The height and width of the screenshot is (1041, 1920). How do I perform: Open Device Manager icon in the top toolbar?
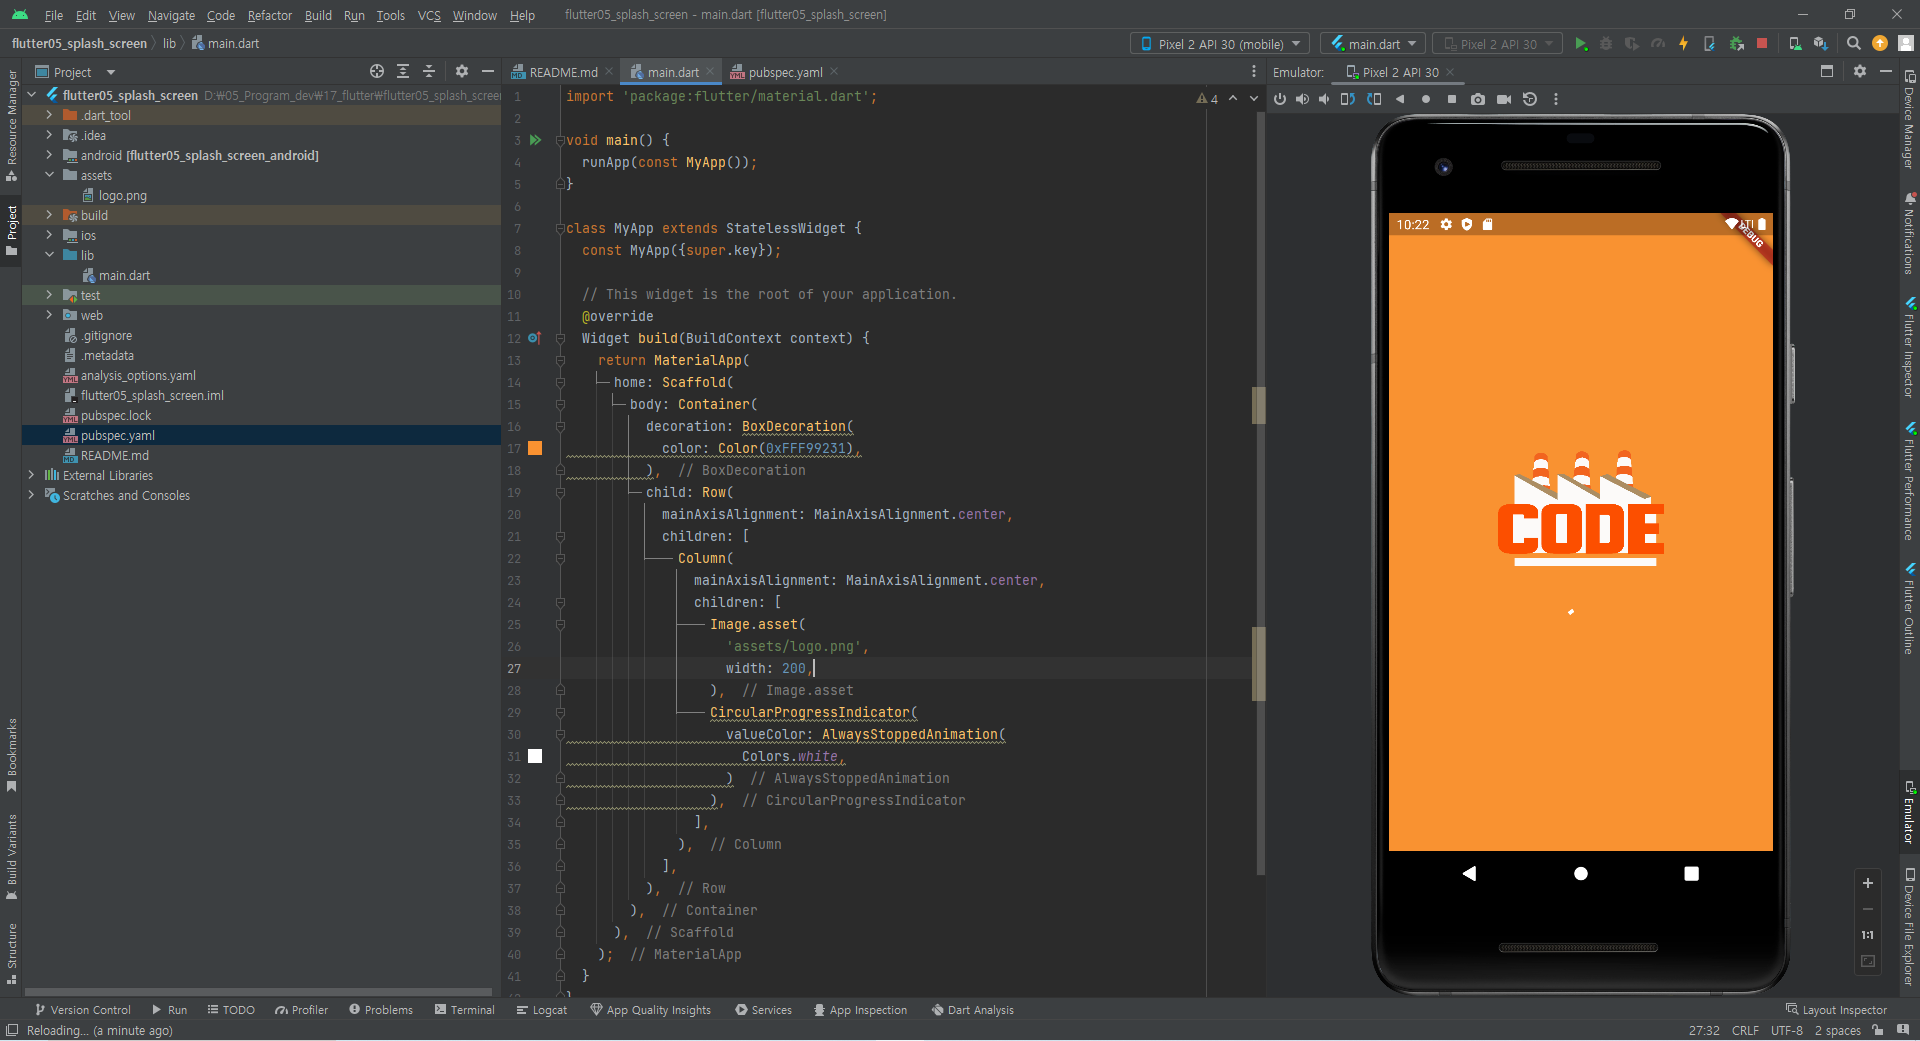(1795, 44)
